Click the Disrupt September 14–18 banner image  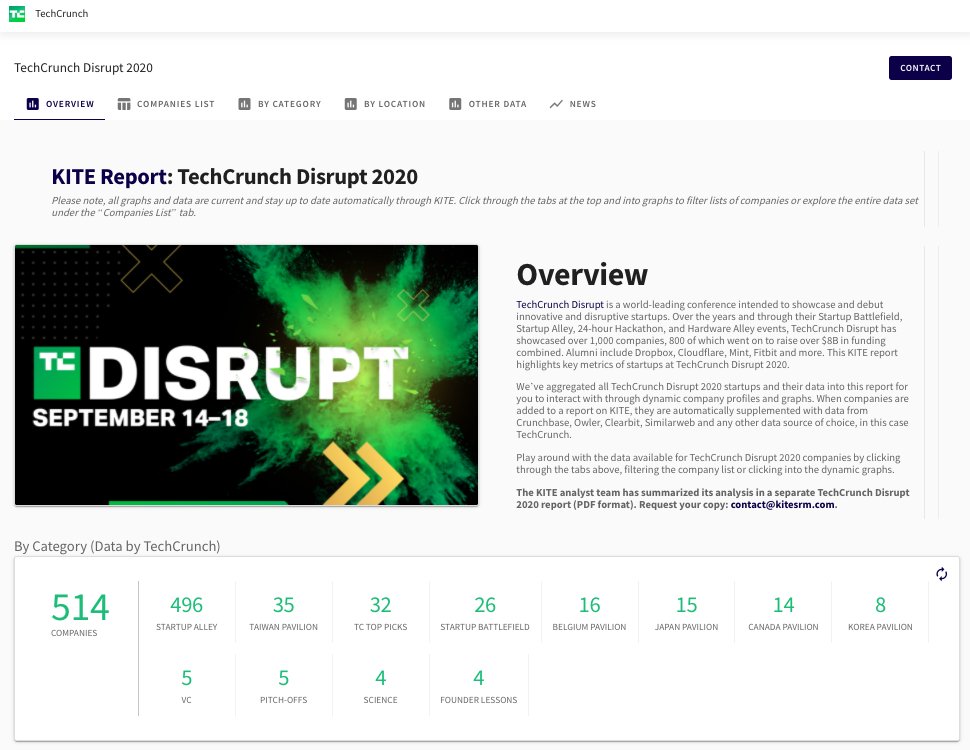coord(246,375)
